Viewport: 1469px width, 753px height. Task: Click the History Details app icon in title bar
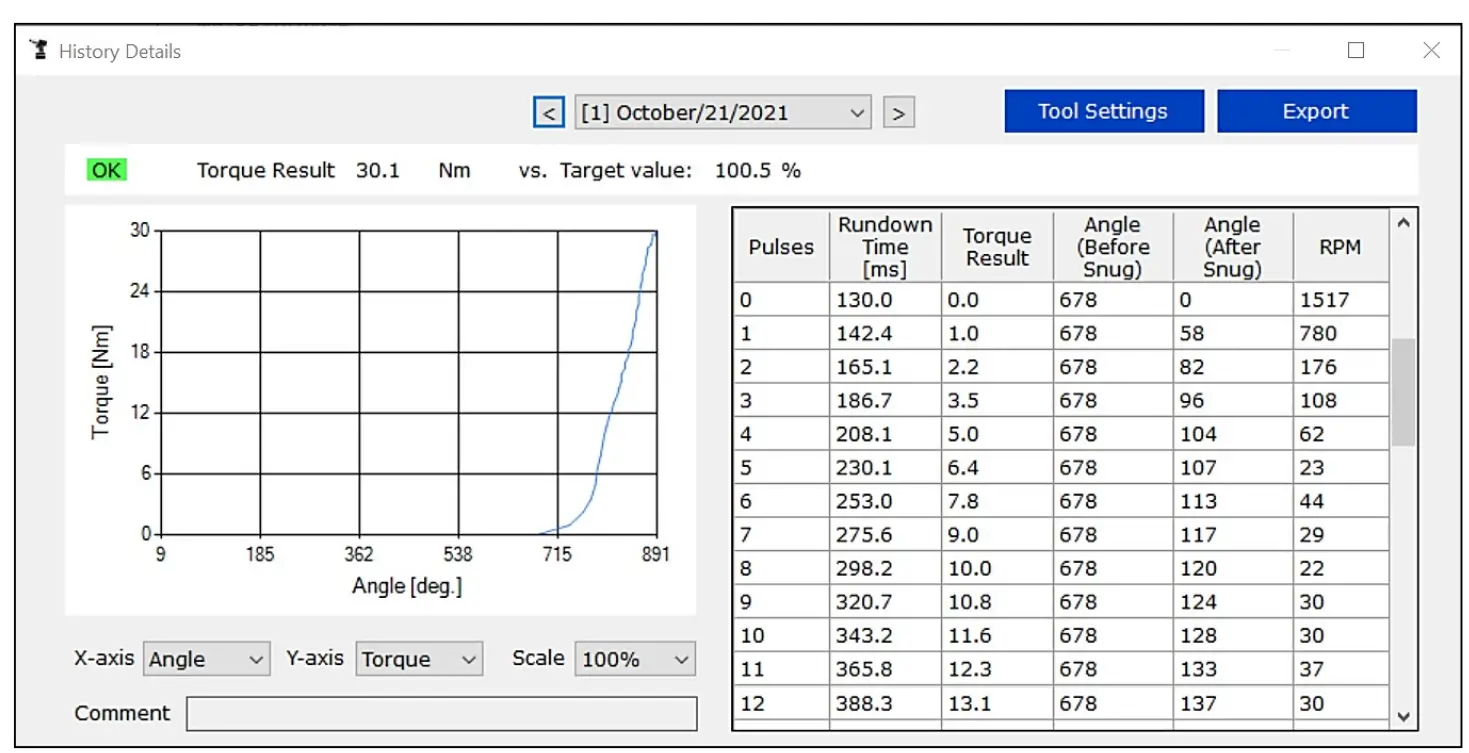pyautogui.click(x=39, y=50)
